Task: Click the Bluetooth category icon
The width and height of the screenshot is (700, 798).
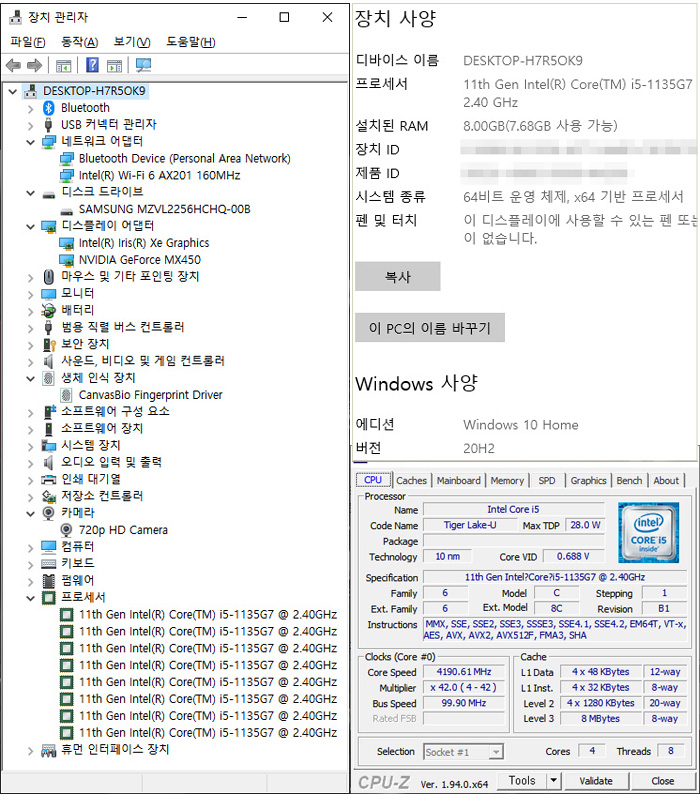Action: (x=48, y=108)
